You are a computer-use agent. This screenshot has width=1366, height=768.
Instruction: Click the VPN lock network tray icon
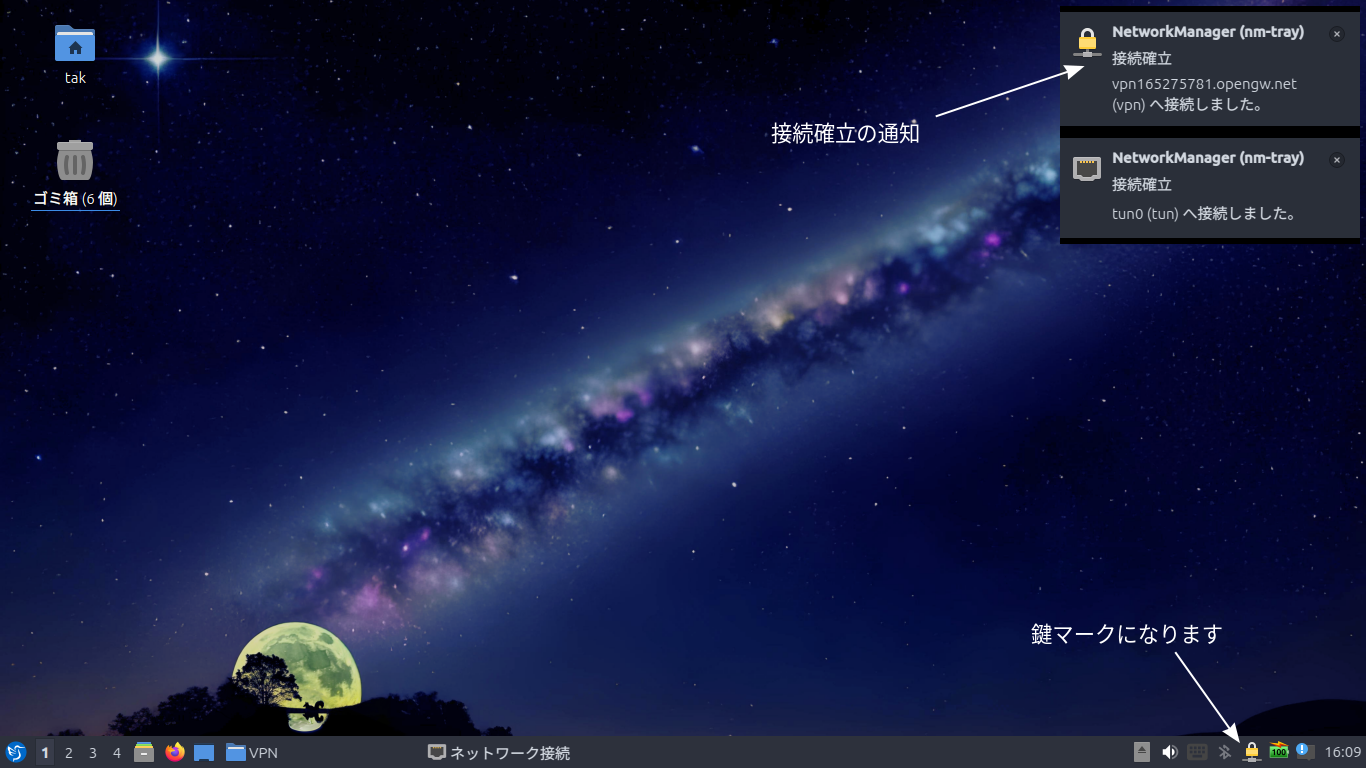point(1251,752)
